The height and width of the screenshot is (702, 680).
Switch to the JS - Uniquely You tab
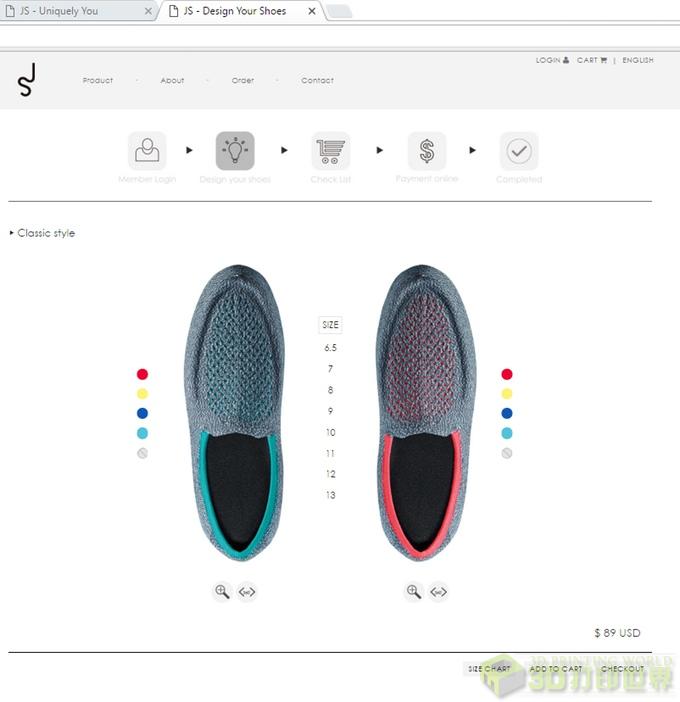pyautogui.click(x=59, y=11)
